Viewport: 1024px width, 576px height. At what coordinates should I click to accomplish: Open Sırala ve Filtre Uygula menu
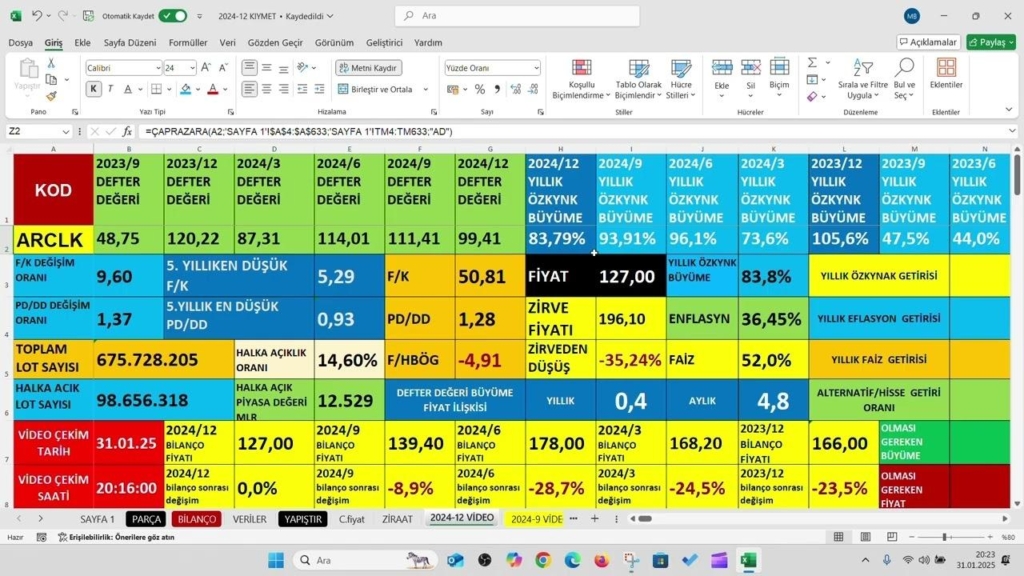pos(863,79)
